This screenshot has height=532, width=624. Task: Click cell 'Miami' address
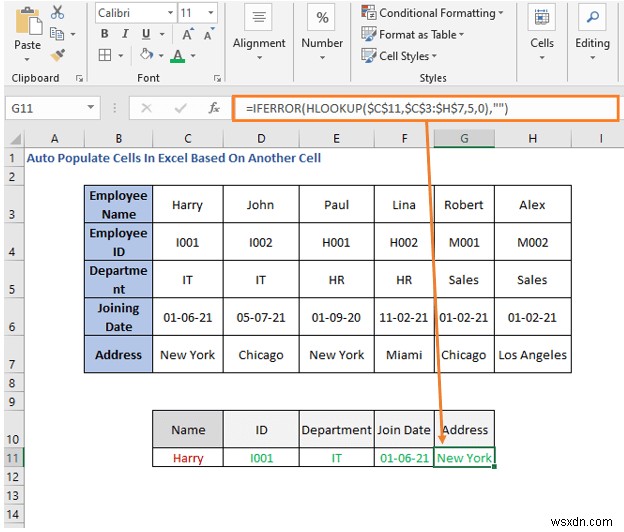click(404, 355)
